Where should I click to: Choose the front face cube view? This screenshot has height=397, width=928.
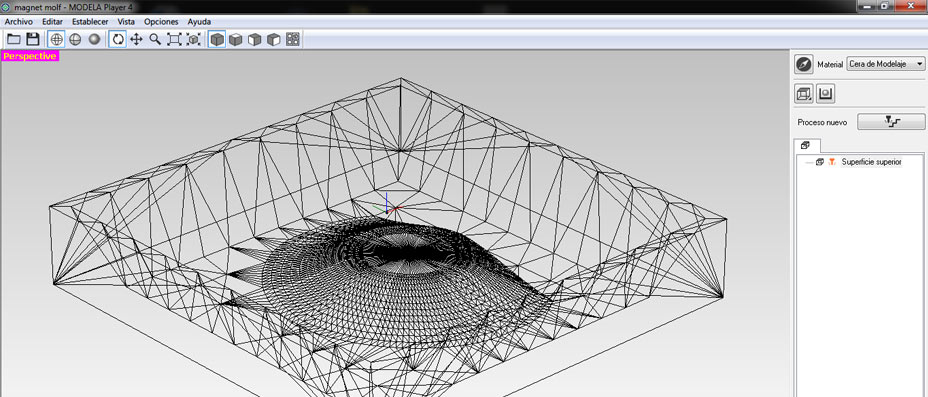(x=254, y=40)
